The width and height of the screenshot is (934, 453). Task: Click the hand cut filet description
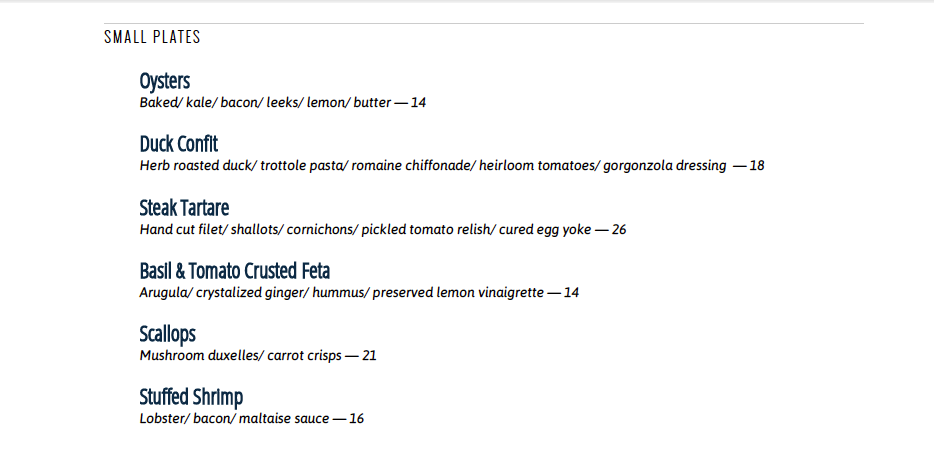tap(365, 230)
